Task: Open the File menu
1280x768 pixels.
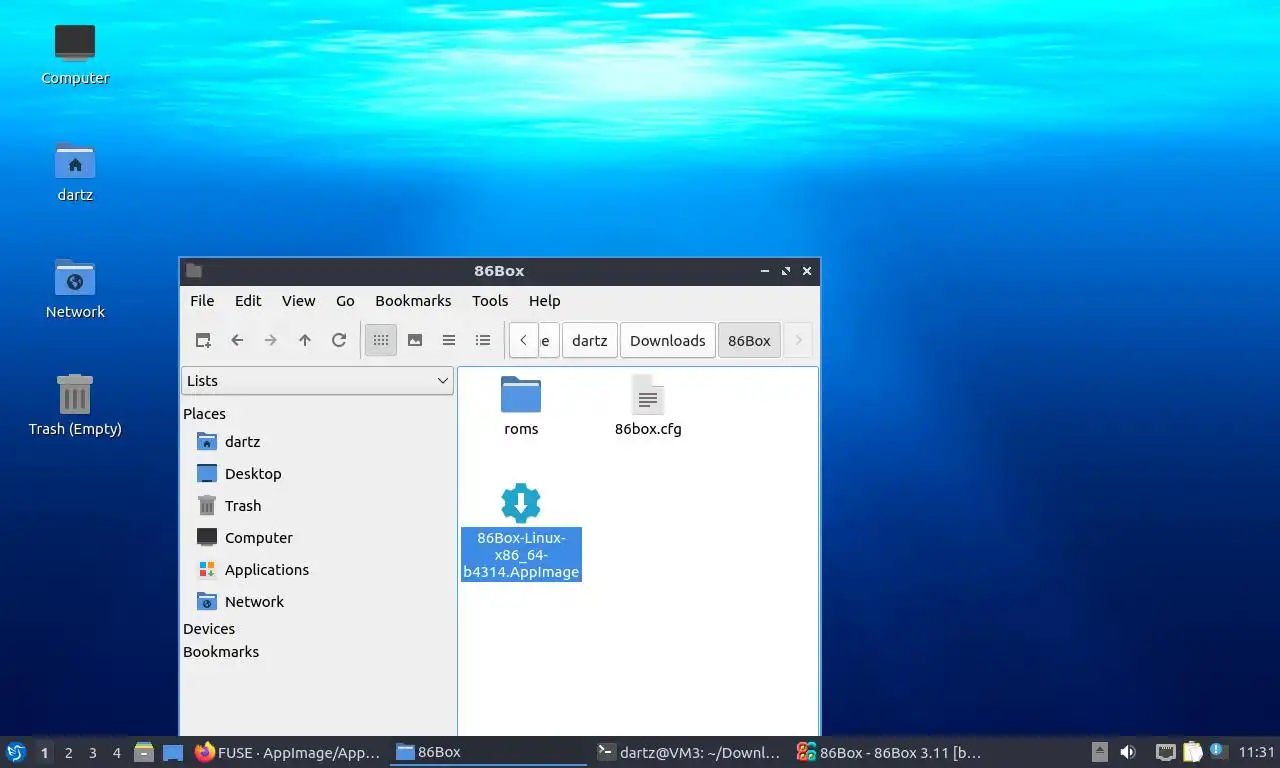Action: 202,300
